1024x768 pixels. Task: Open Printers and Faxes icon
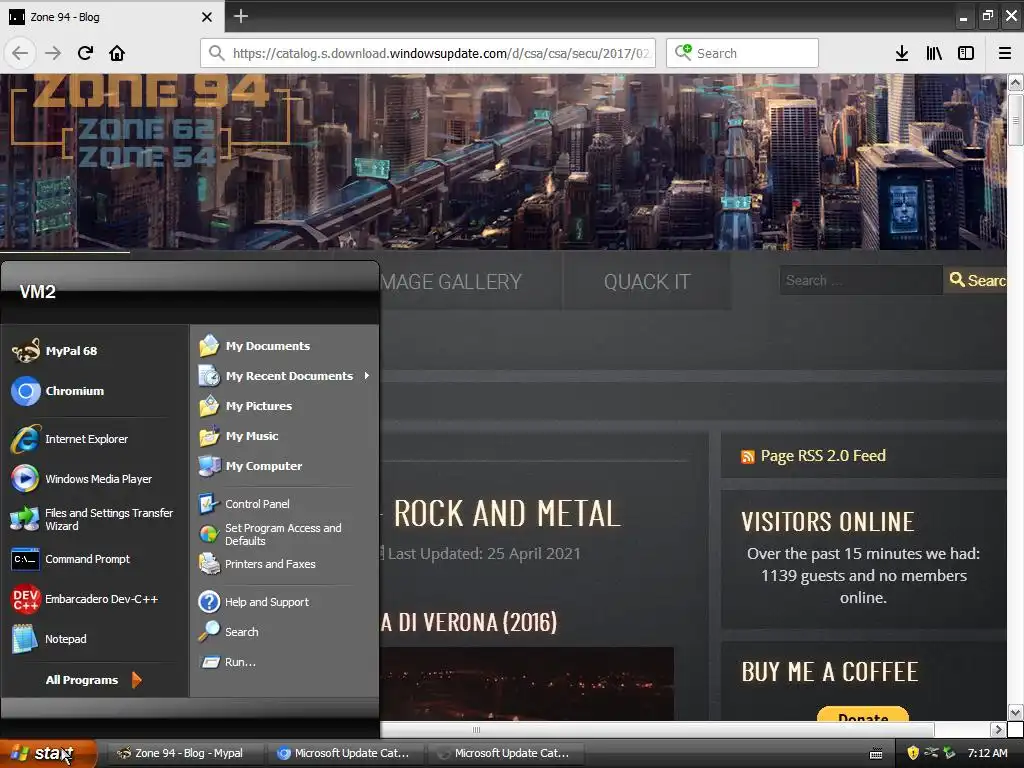pyautogui.click(x=209, y=564)
